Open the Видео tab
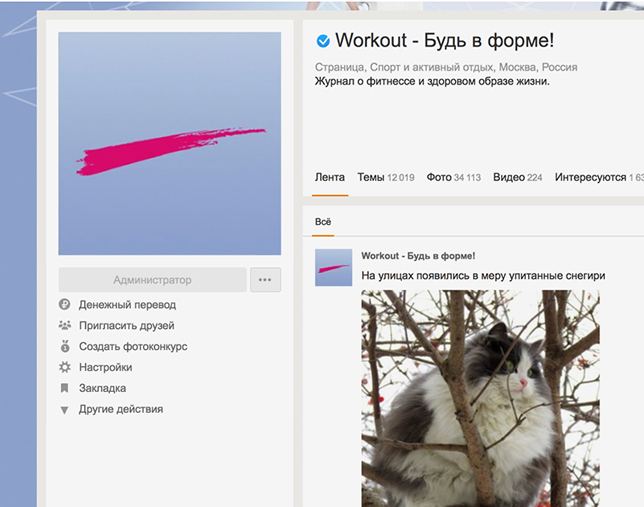The image size is (644, 507). click(x=518, y=177)
